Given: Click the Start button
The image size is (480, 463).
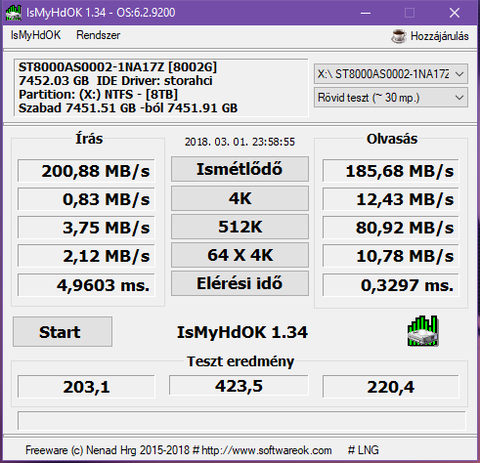Looking at the screenshot, I should [62, 332].
